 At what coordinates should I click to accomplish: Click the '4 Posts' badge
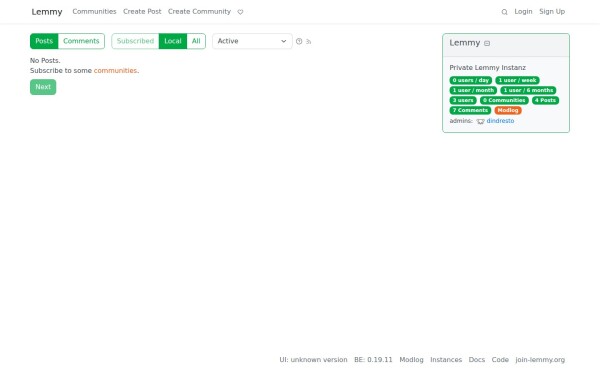(545, 100)
